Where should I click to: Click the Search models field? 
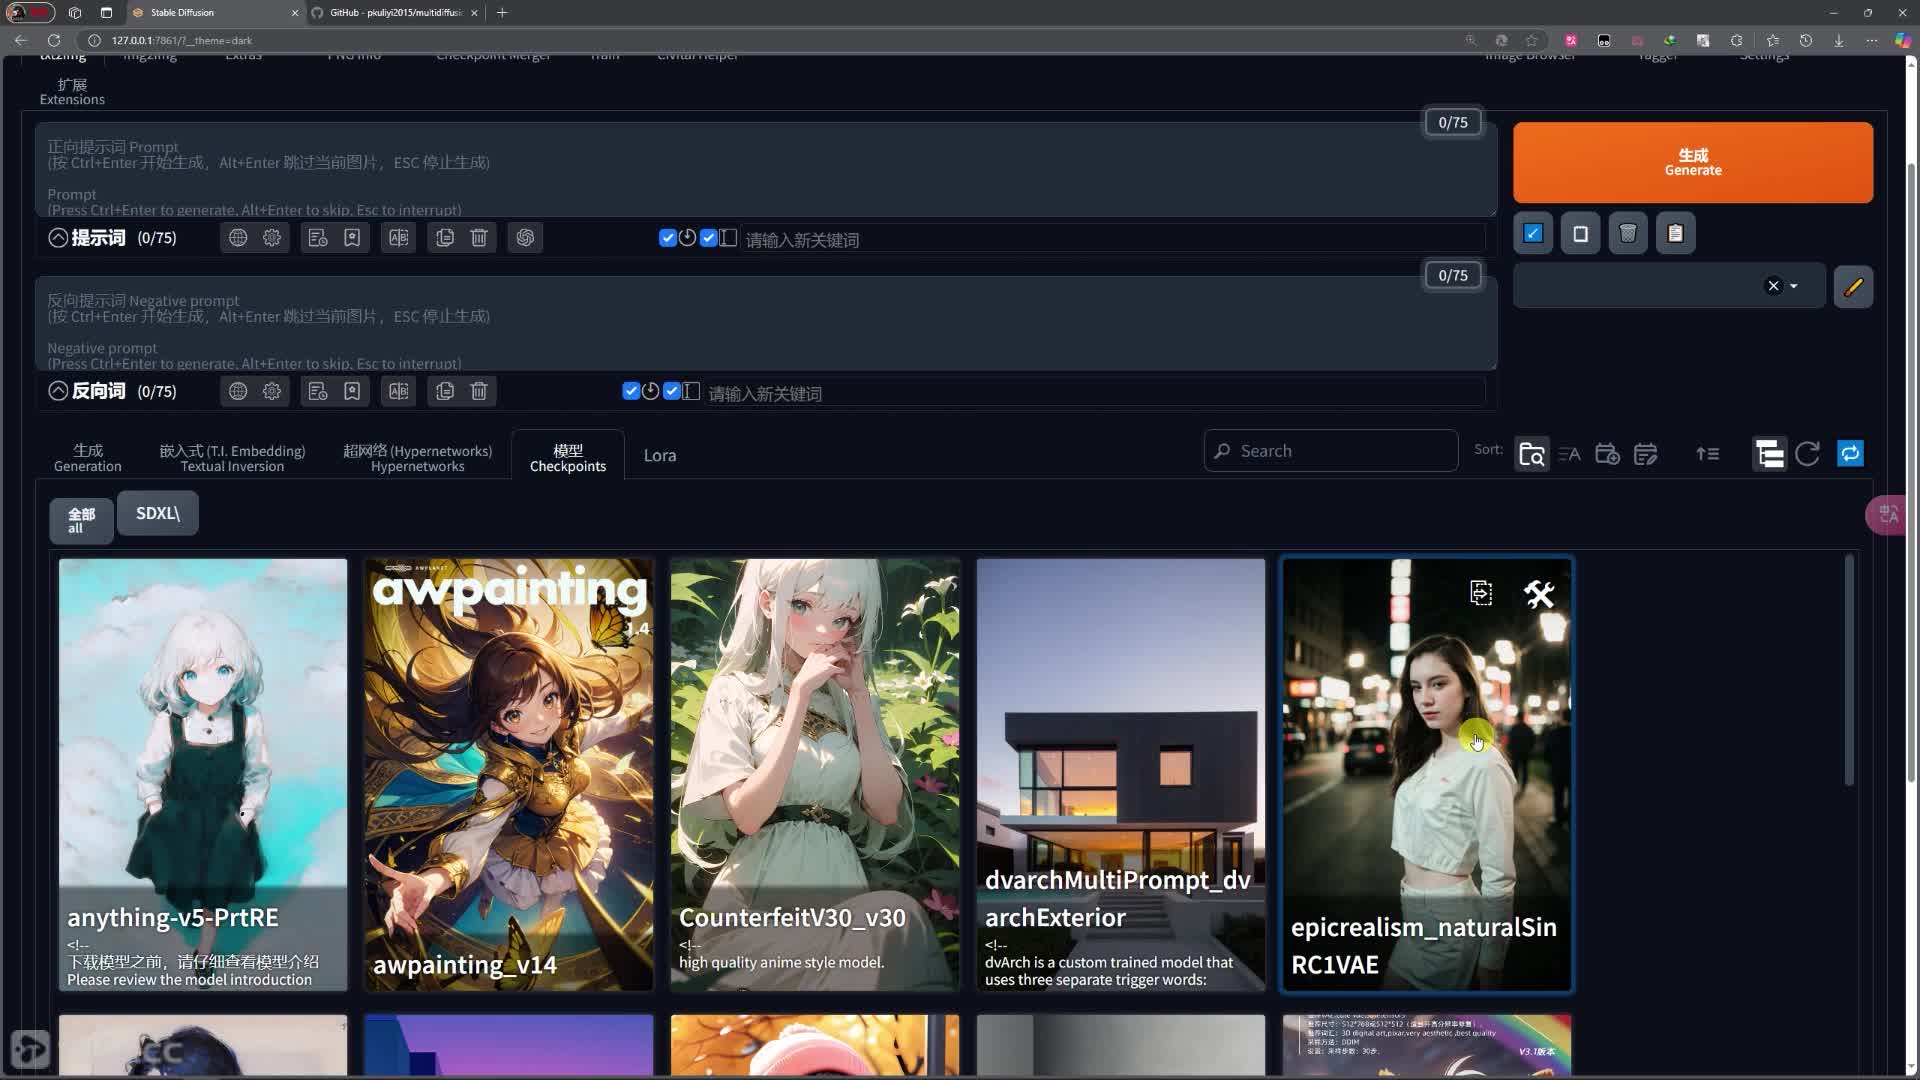click(x=1331, y=451)
